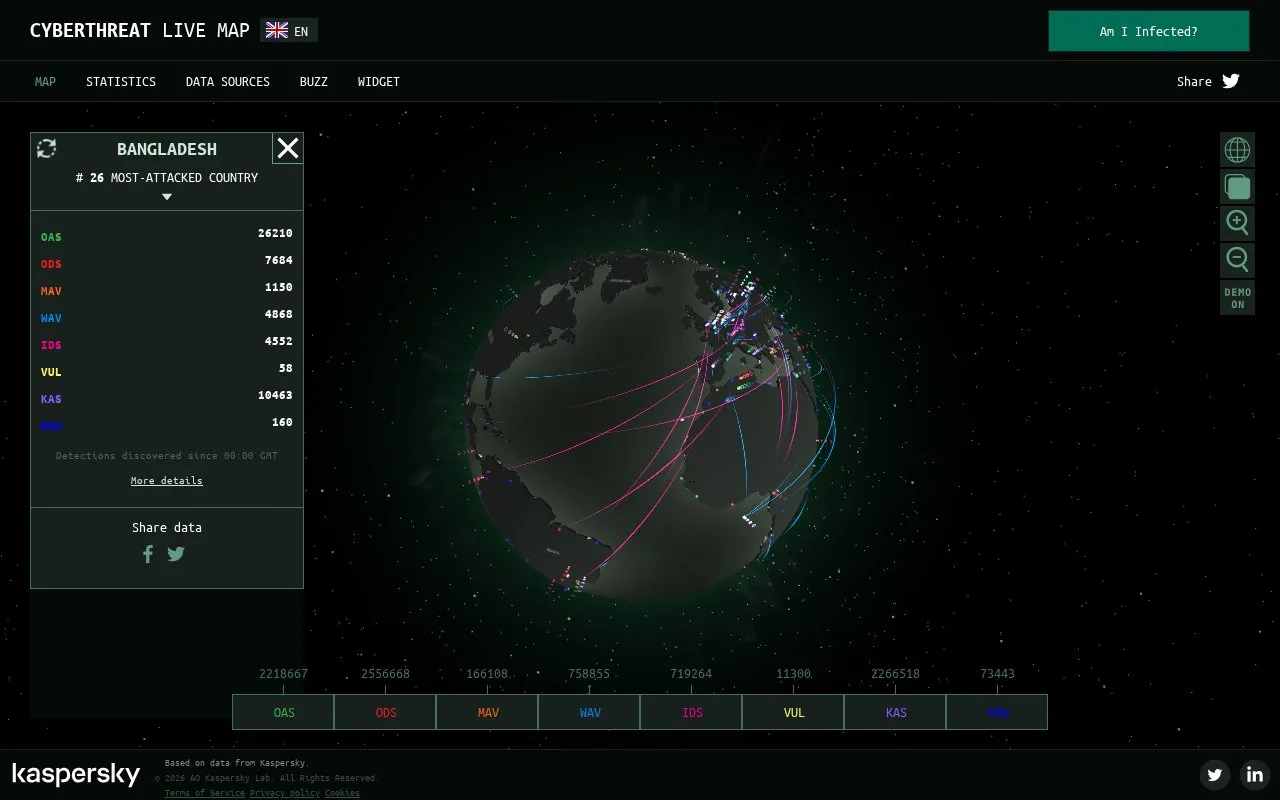Switch to globe view icon
This screenshot has width=1280, height=800.
pos(1237,150)
